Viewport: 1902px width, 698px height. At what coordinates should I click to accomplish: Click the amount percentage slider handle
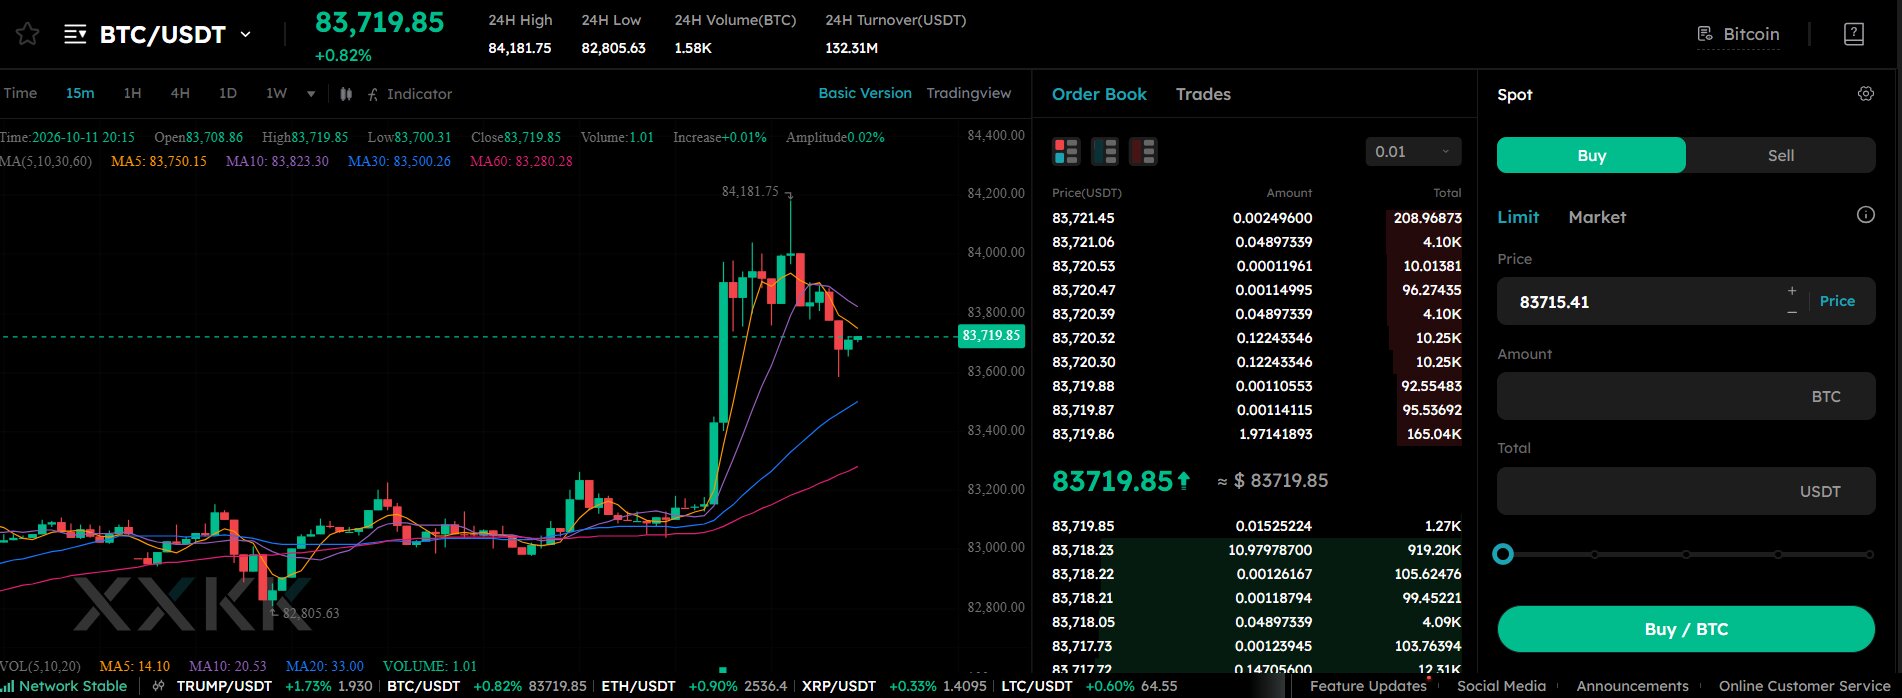tap(1503, 554)
